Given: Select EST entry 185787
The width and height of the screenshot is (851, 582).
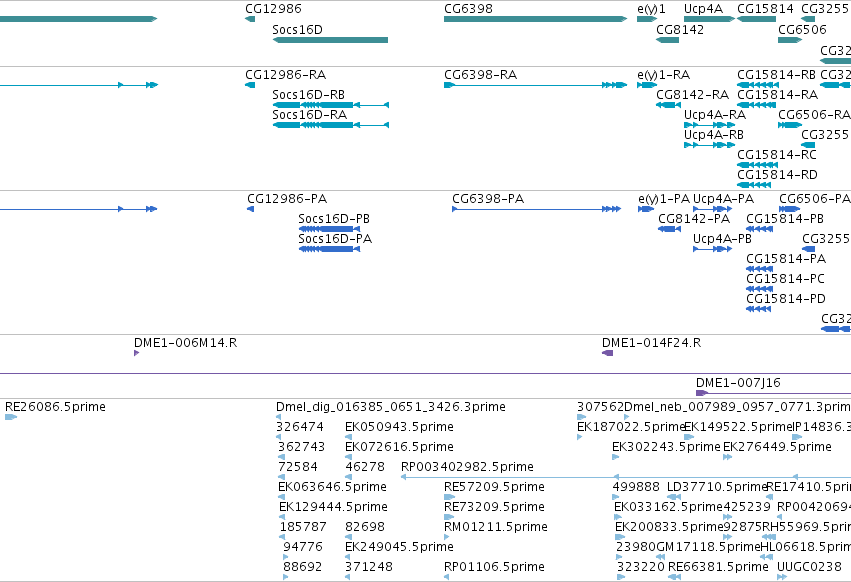Looking at the screenshot, I should click(303, 527).
